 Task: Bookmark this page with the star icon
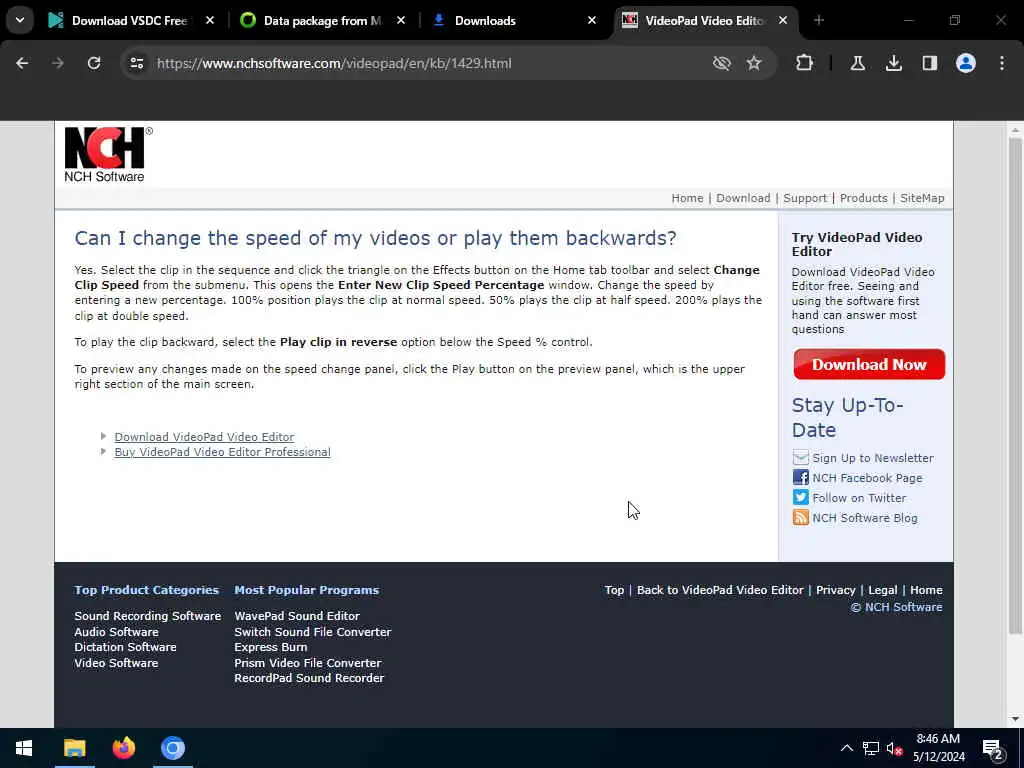(754, 63)
